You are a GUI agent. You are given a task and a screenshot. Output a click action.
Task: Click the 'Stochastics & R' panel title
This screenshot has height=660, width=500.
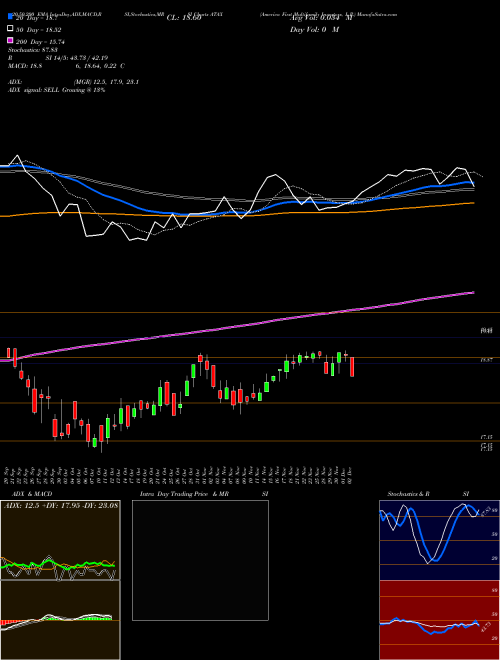click(x=409, y=494)
